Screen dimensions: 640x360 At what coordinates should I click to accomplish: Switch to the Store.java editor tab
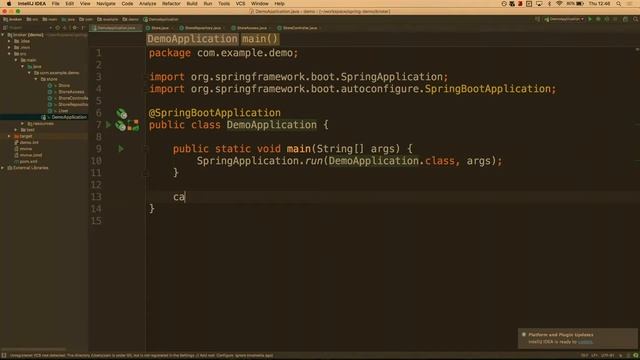159,28
